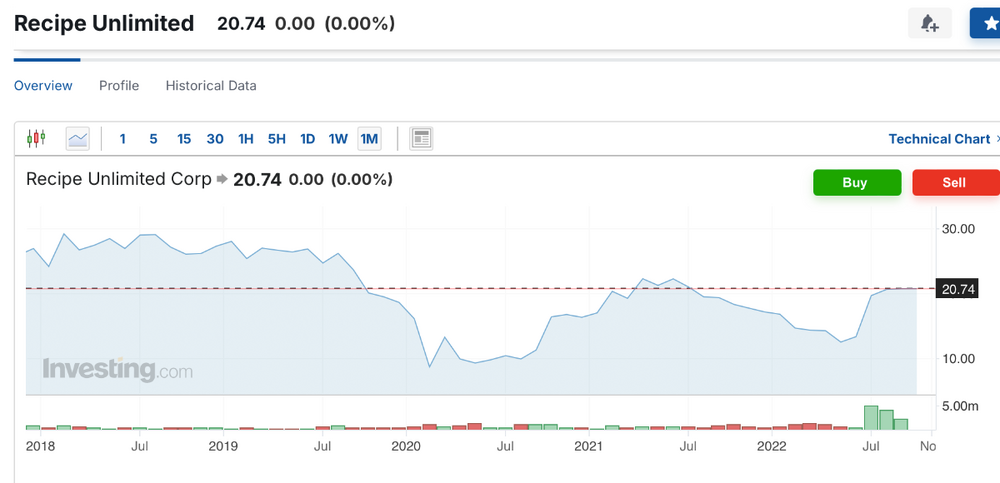The image size is (1000, 483).
Task: Click the 5.00m volume axis label
Action: [x=959, y=406]
